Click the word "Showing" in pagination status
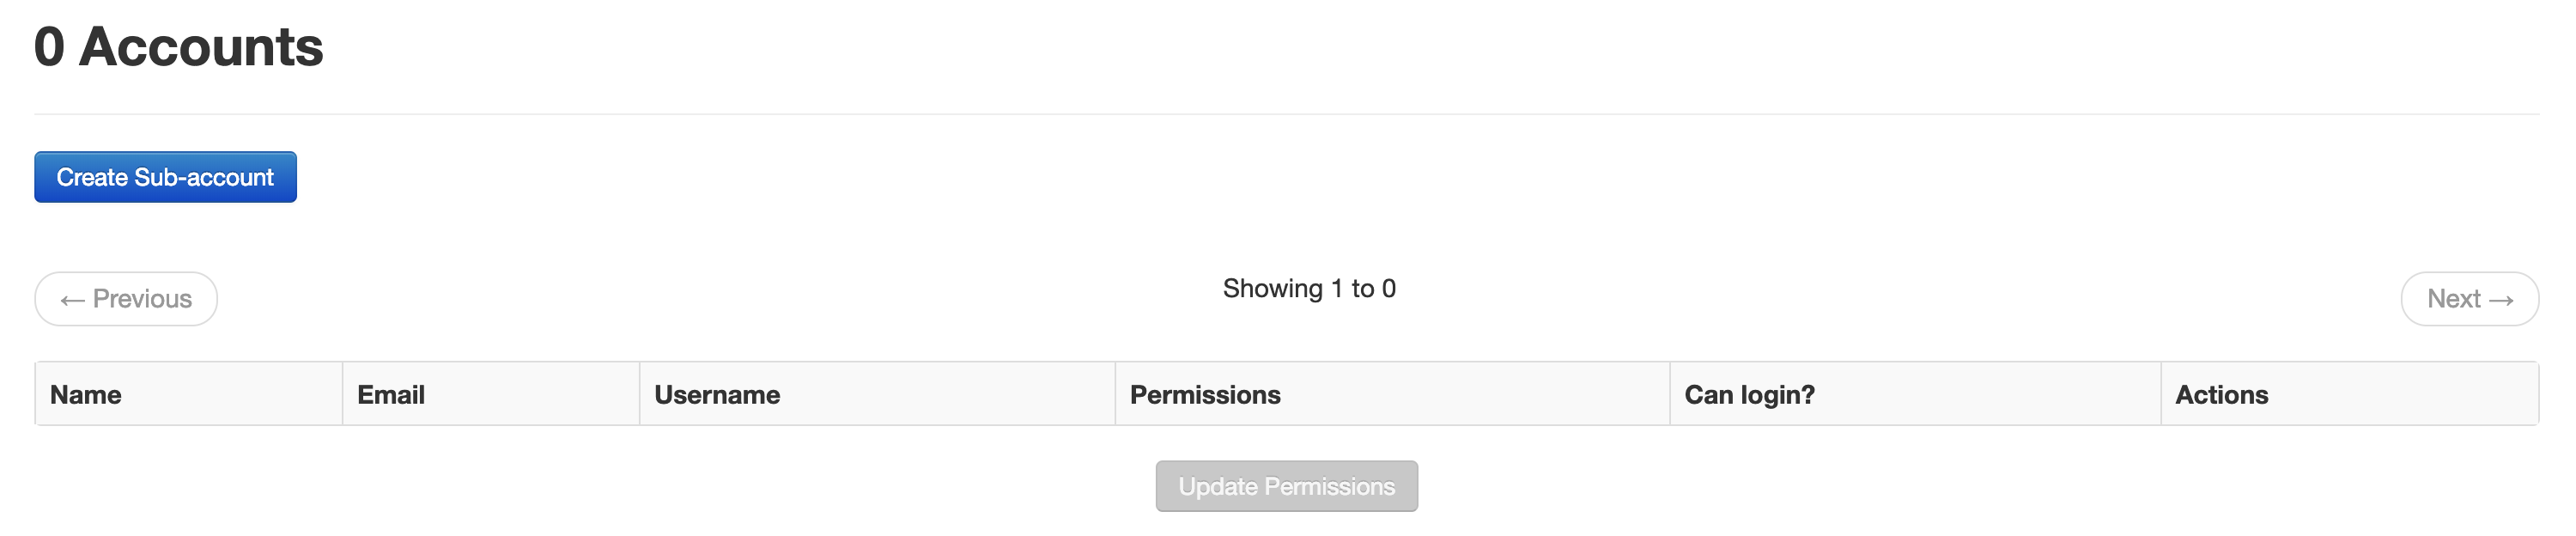The image size is (2576, 536). click(x=1272, y=289)
